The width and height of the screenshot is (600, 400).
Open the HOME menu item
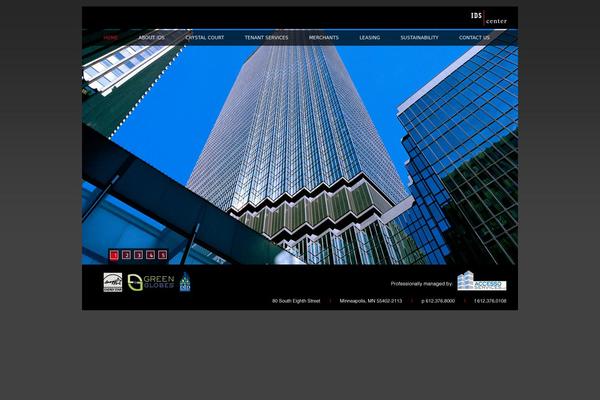(x=111, y=38)
